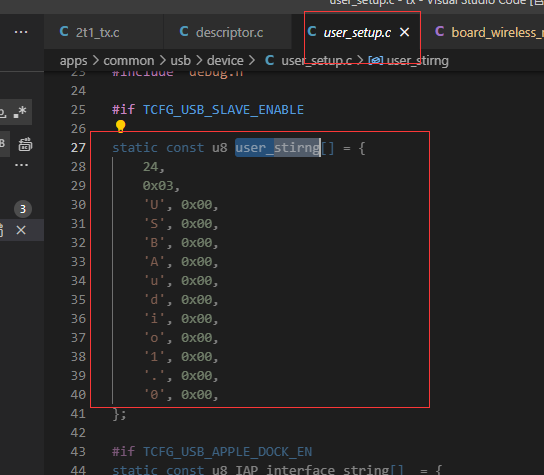
Task: Click the 'i' character on line 36
Action: pyautogui.click(x=154, y=319)
